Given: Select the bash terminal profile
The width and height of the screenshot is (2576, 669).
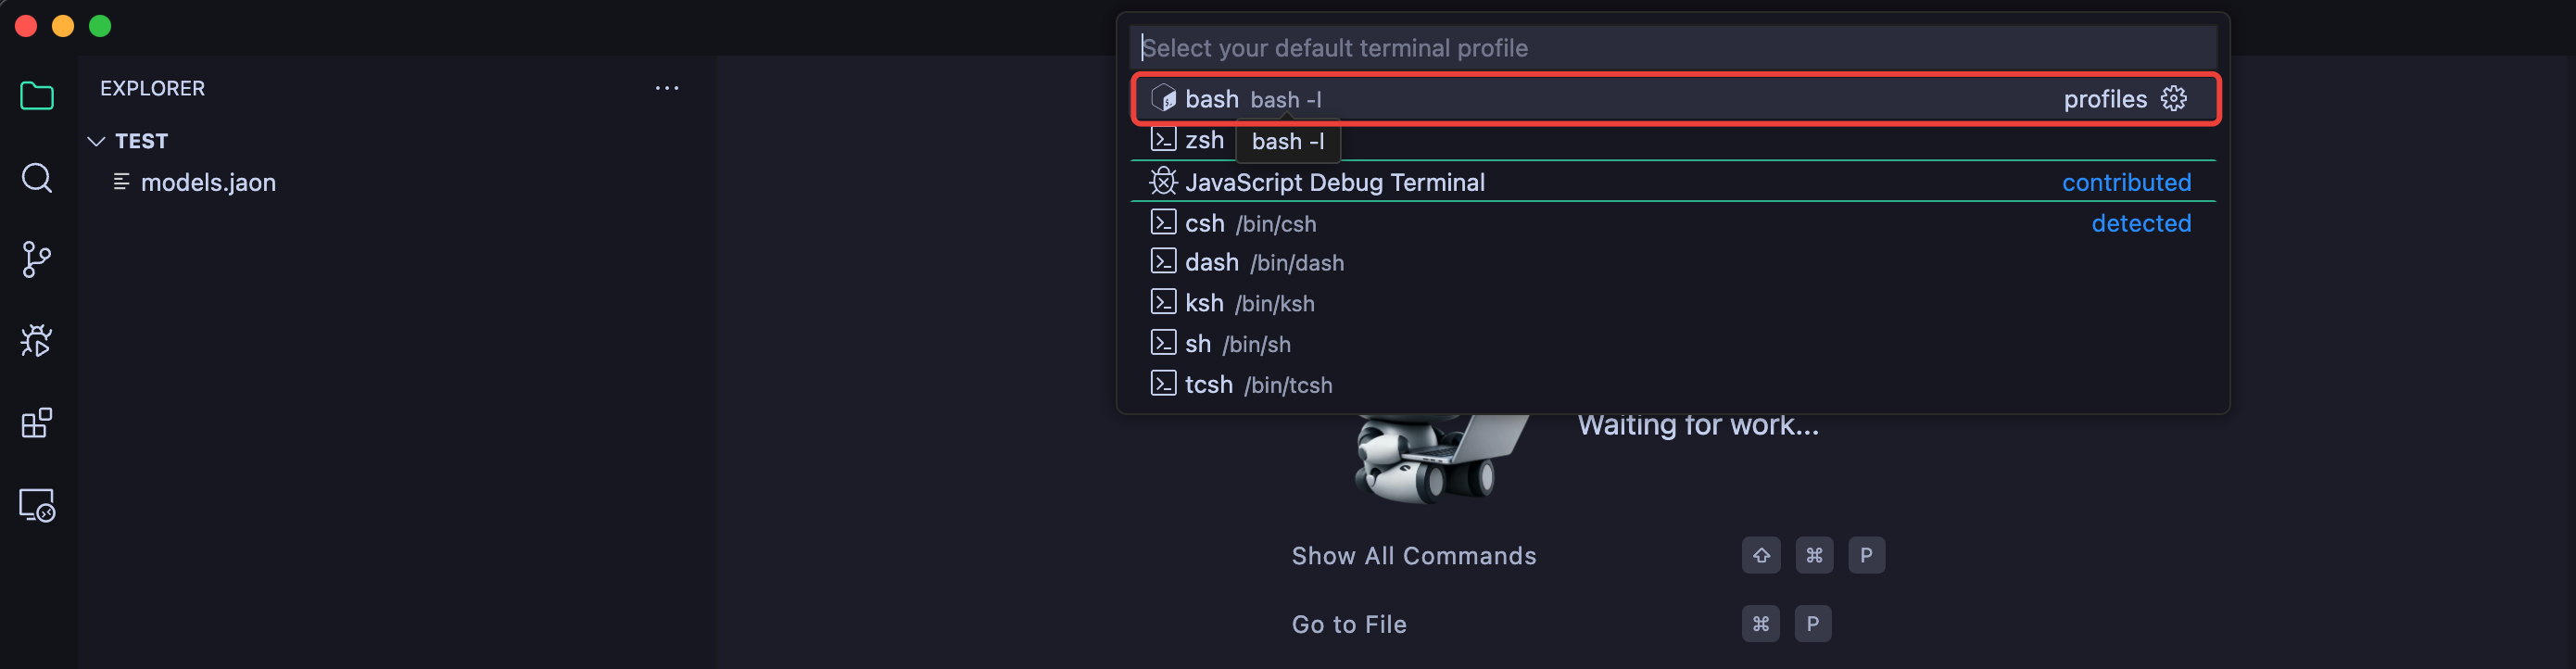Looking at the screenshot, I should click(x=1212, y=99).
